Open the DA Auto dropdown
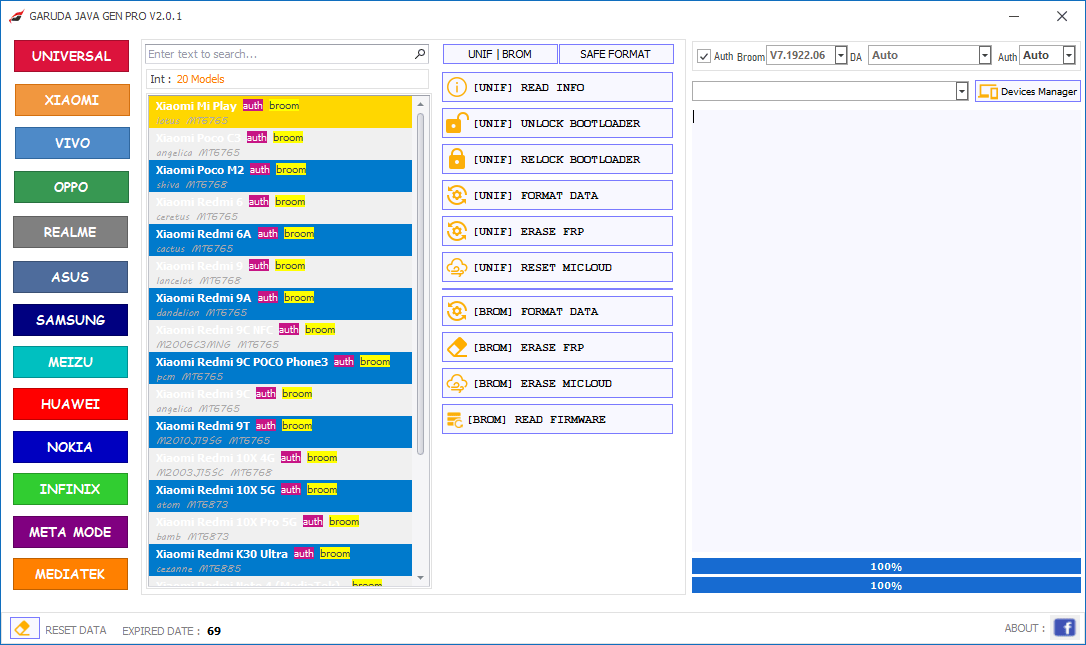This screenshot has height=645, width=1086. click(x=985, y=56)
